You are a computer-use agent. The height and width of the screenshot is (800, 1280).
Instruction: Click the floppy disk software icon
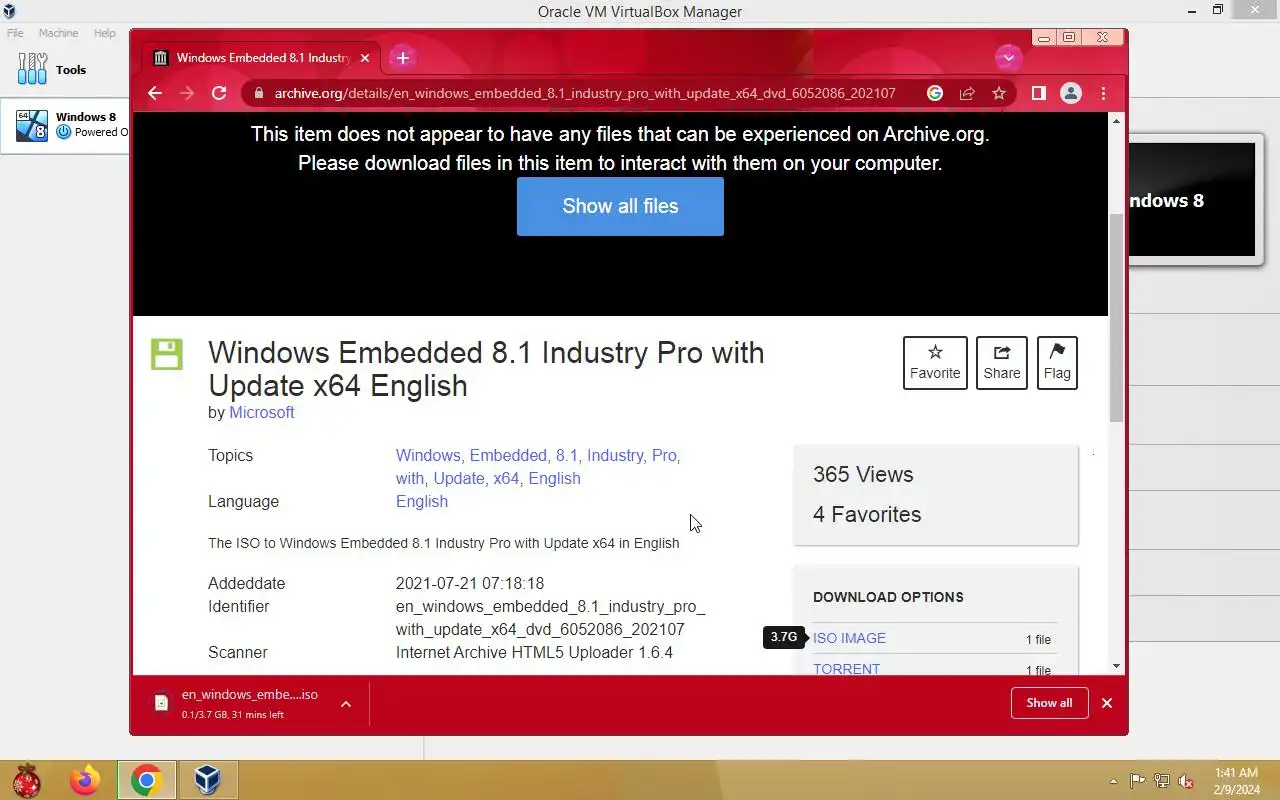167,354
